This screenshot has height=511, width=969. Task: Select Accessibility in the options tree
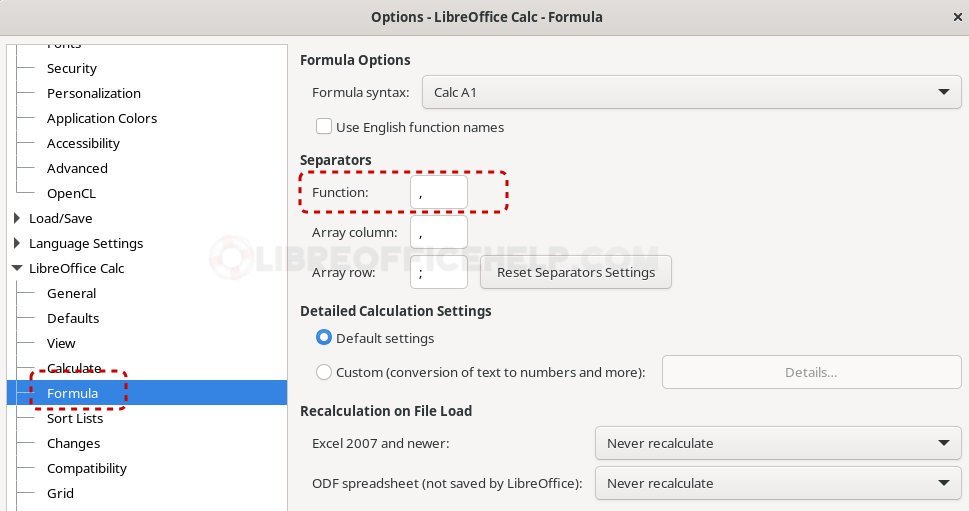(x=83, y=143)
